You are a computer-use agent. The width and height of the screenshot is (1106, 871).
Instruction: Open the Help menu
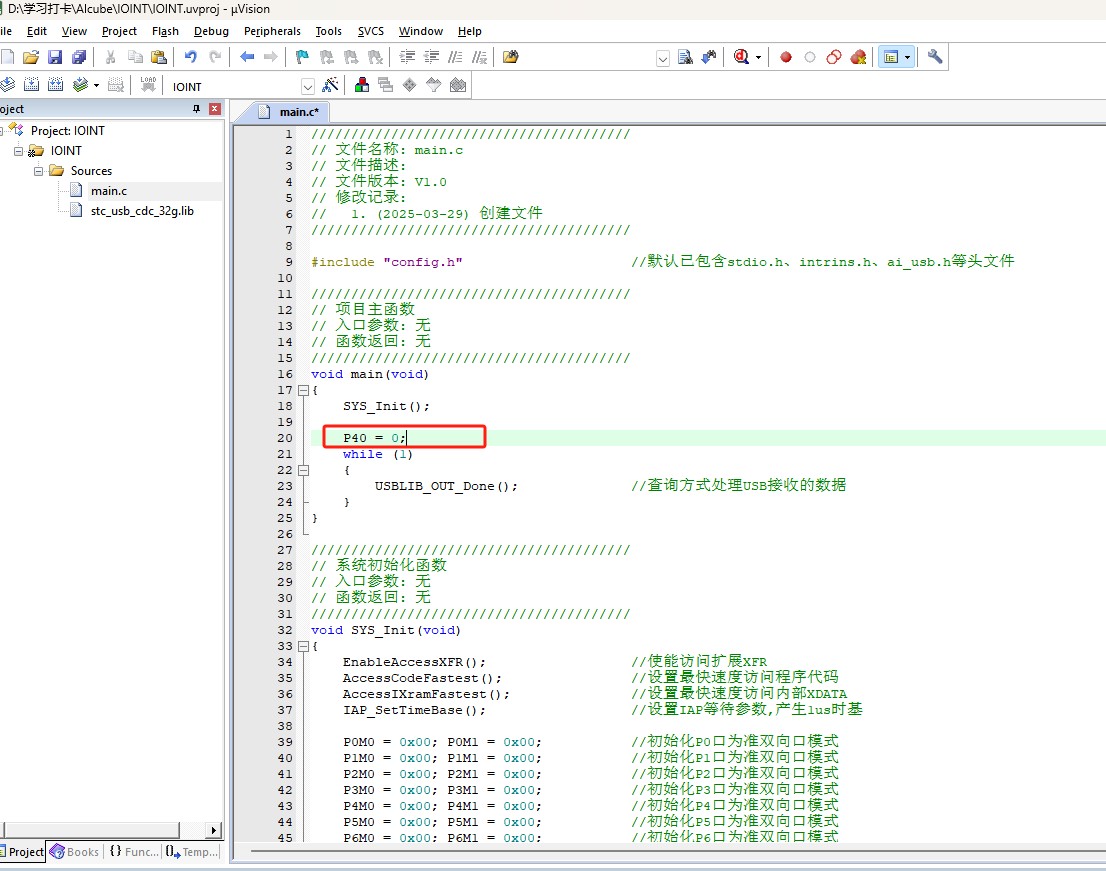469,31
